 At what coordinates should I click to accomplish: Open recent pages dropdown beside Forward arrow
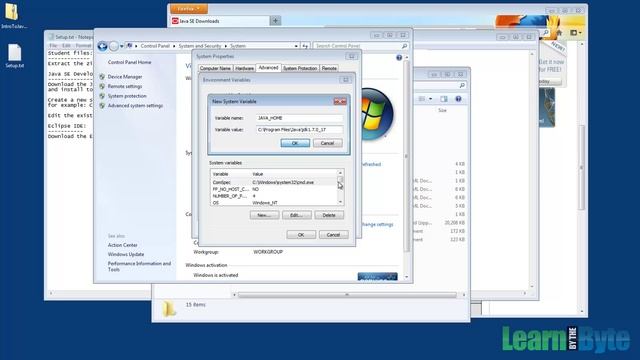122,46
